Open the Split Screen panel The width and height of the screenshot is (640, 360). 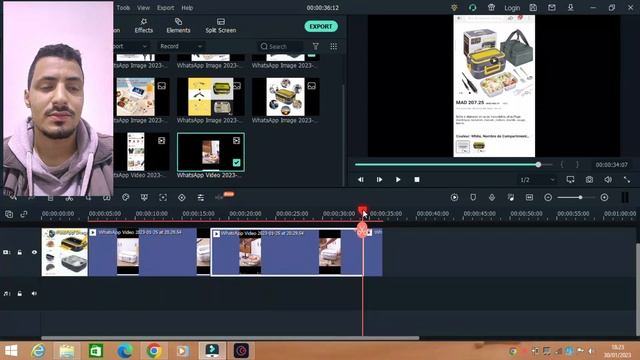[221, 25]
